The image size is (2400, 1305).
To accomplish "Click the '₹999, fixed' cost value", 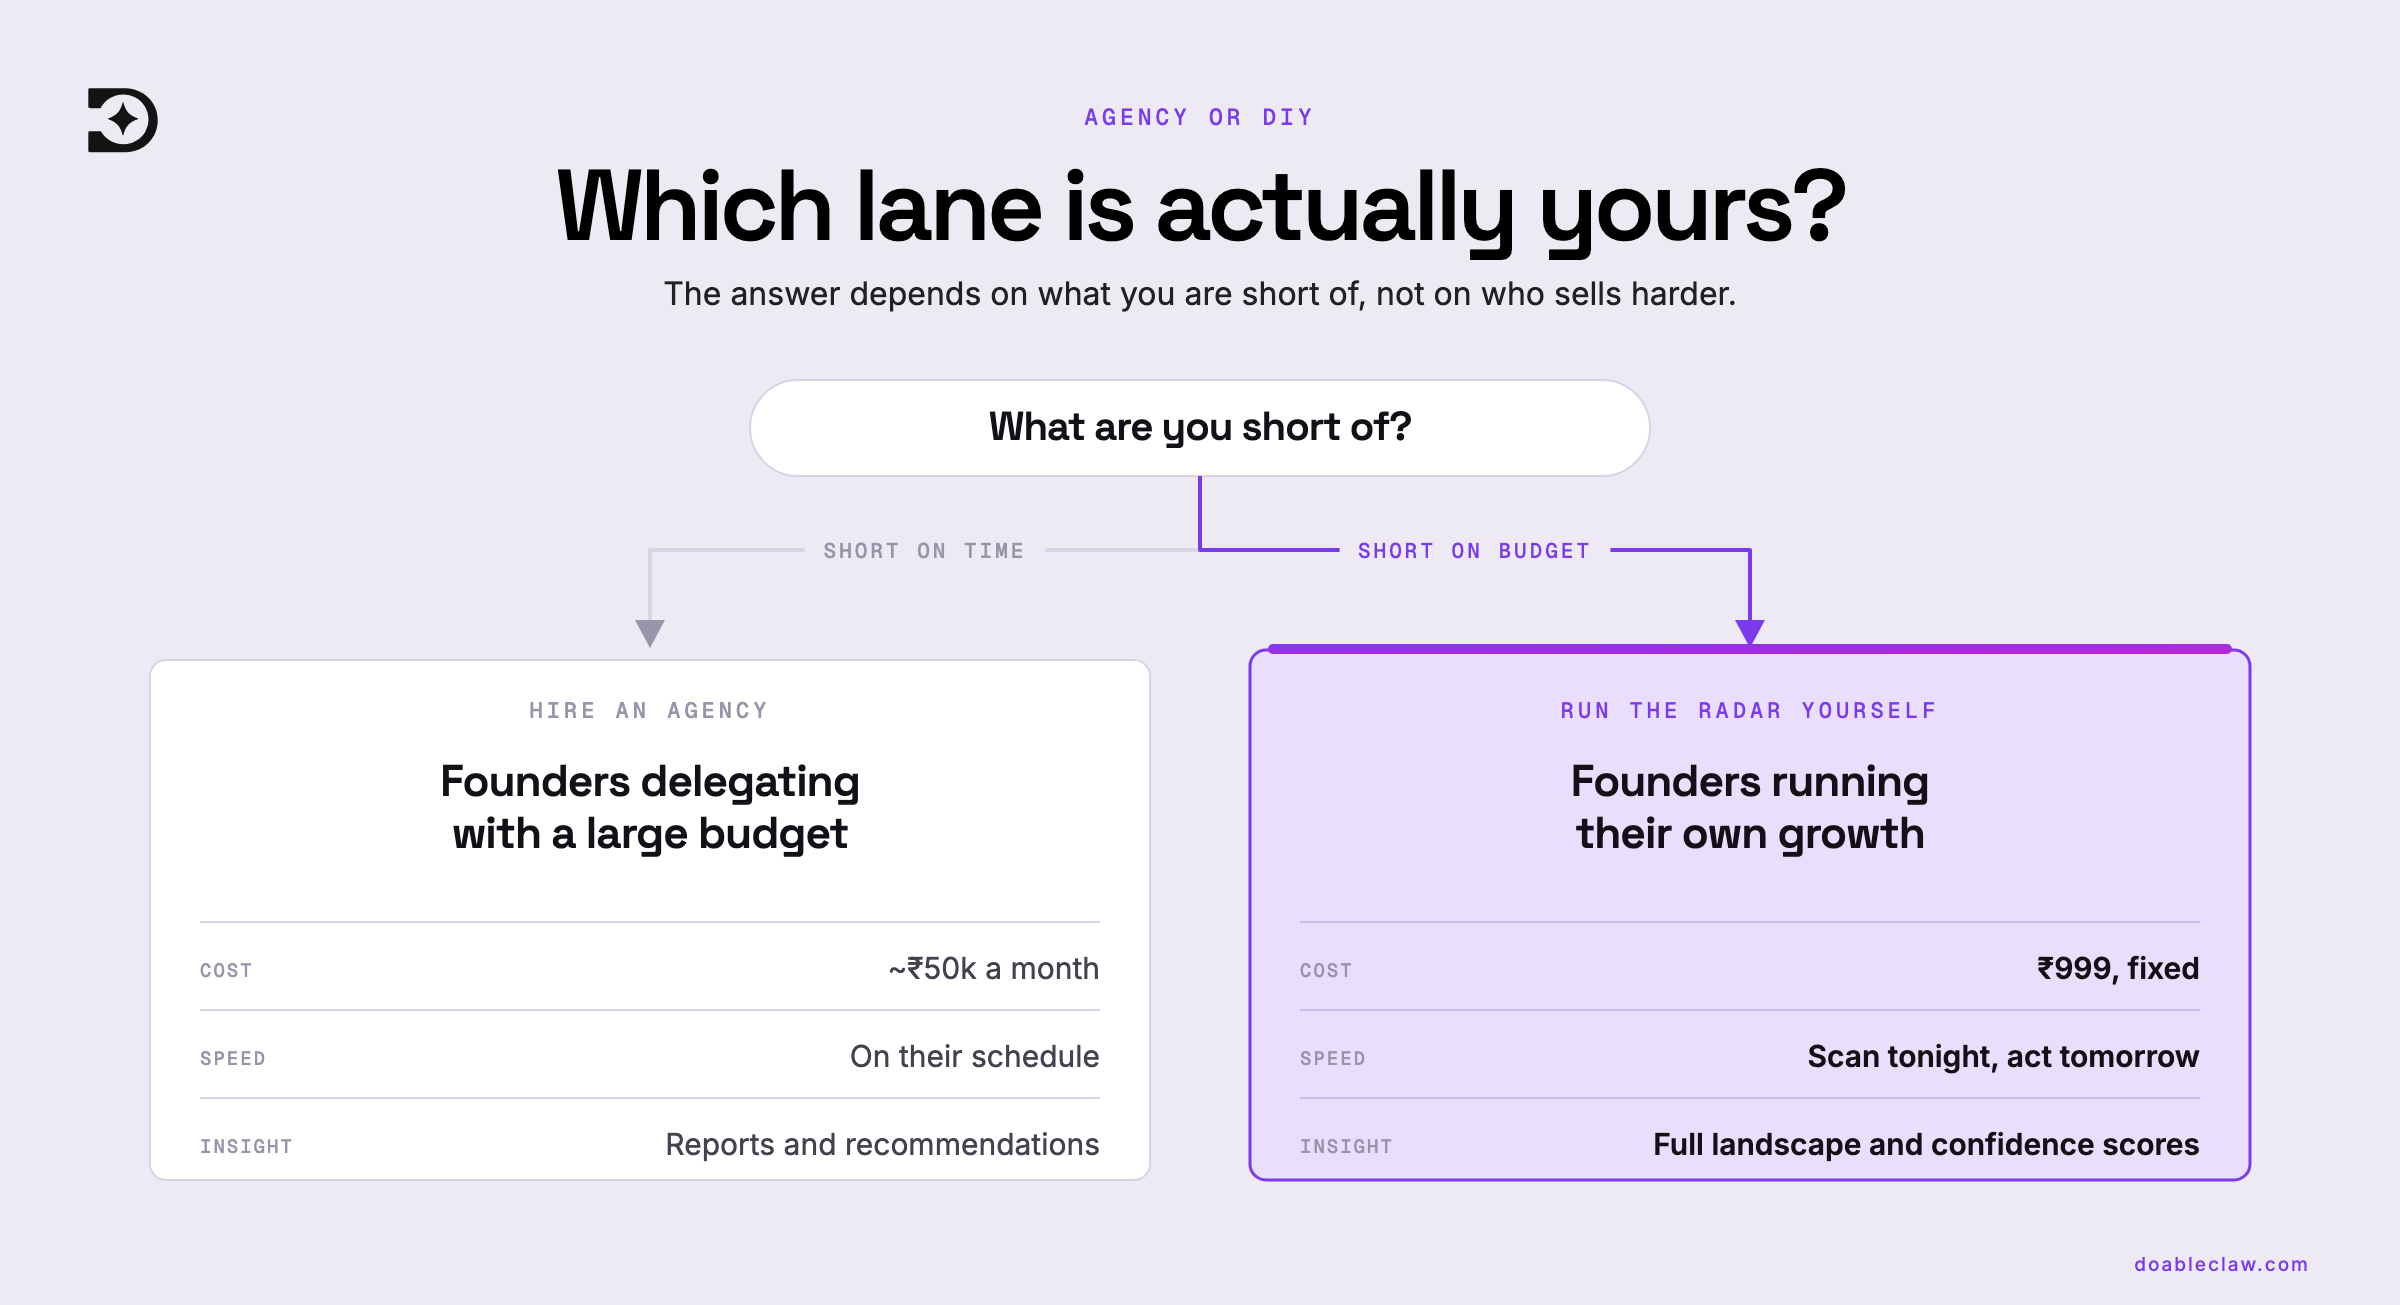I will click(x=2118, y=968).
